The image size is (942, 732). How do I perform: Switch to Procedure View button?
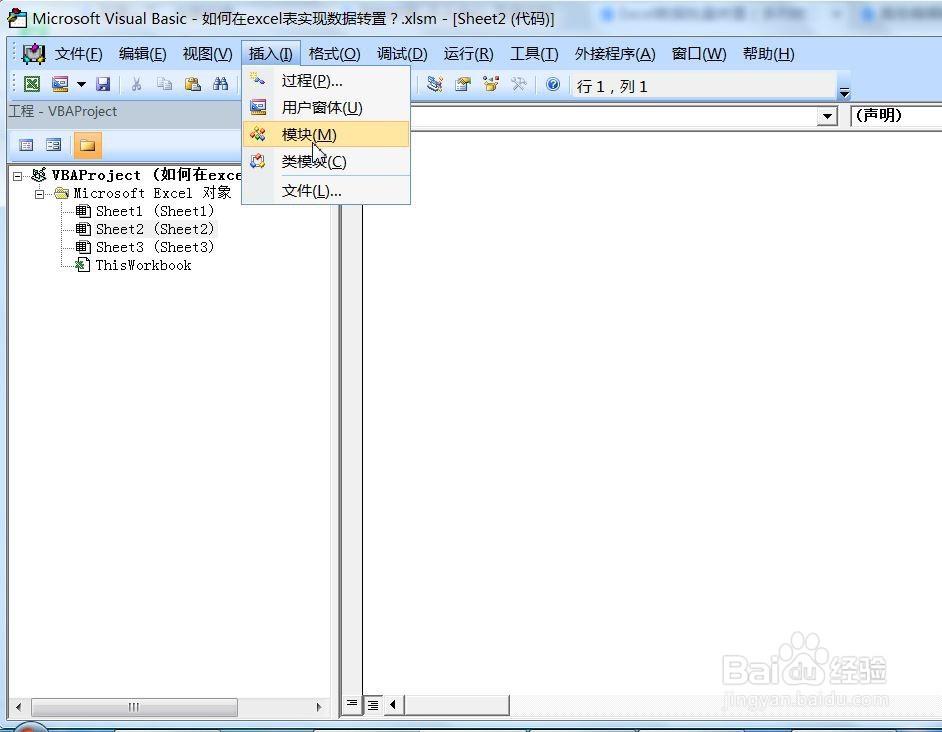(x=352, y=704)
